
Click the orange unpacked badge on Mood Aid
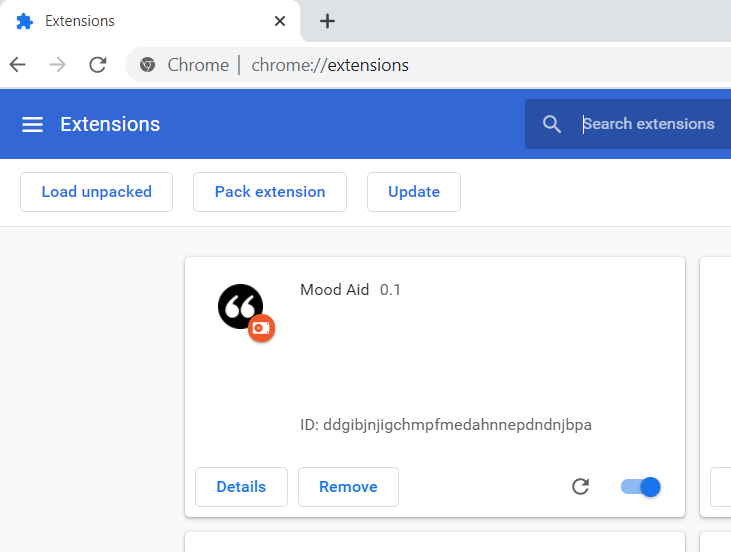click(x=261, y=328)
